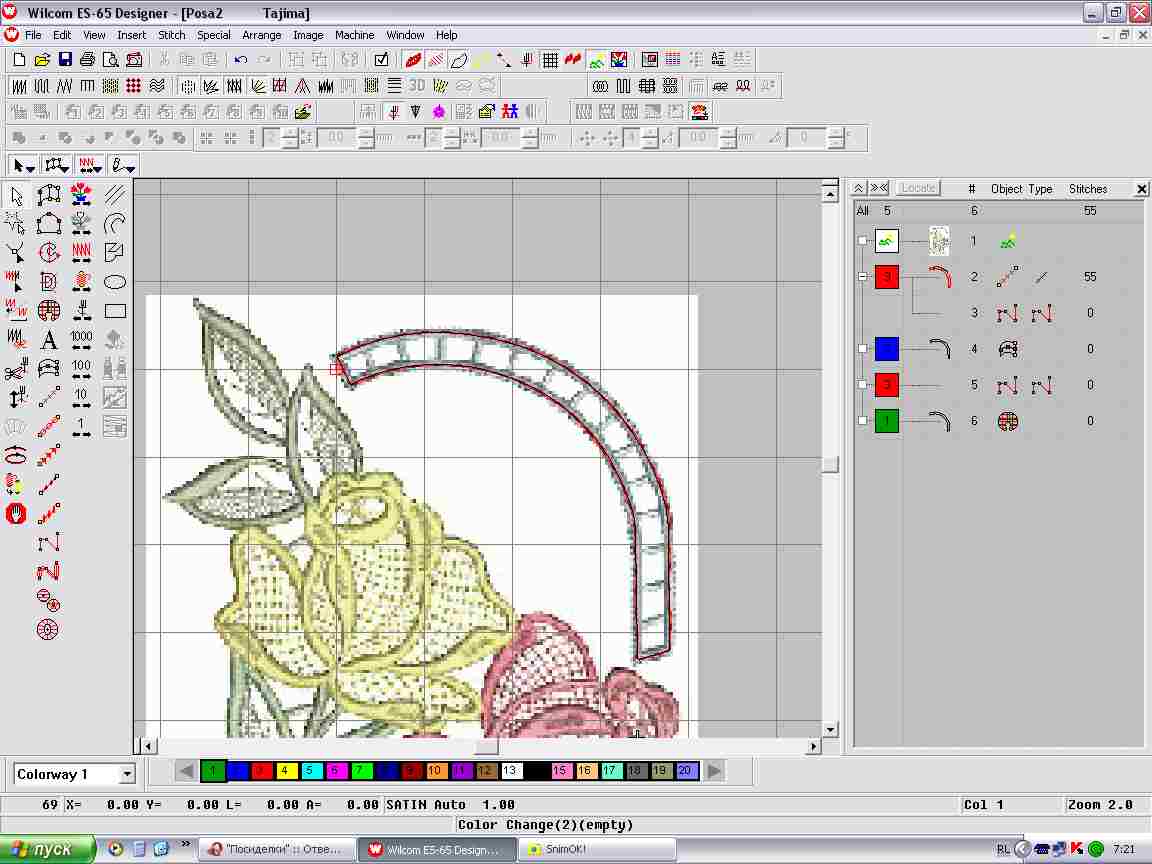Image resolution: width=1152 pixels, height=864 pixels.
Task: Open the Arrange menu
Action: 261,35
